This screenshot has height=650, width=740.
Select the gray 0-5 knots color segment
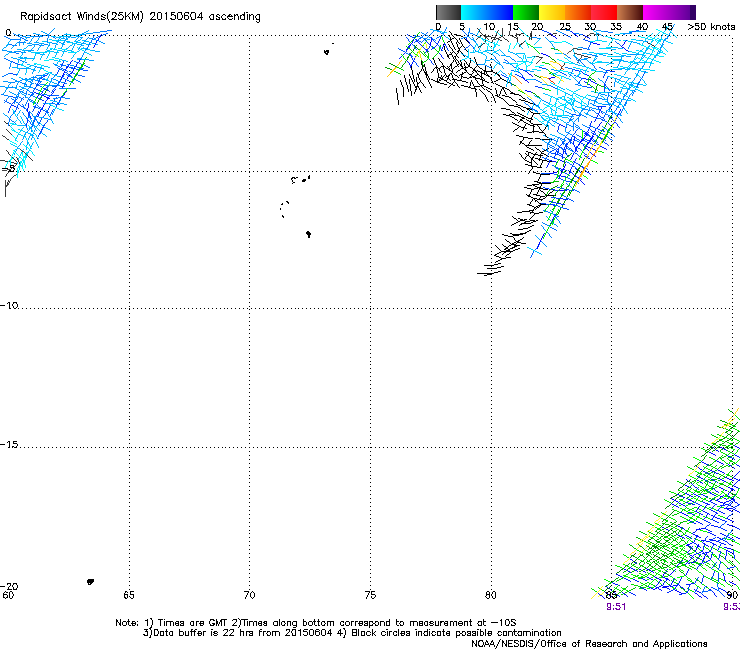point(448,12)
